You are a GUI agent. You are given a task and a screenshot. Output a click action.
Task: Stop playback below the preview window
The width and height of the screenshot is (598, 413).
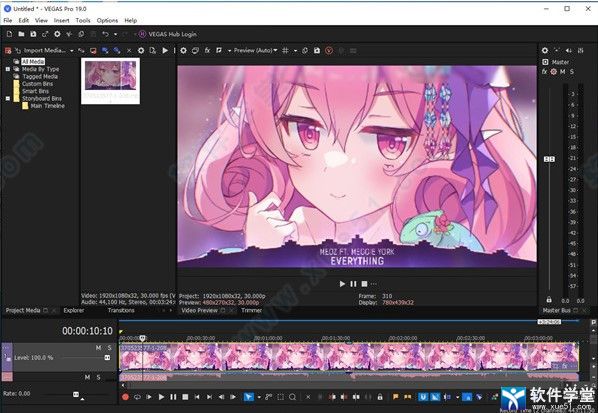[x=364, y=284]
